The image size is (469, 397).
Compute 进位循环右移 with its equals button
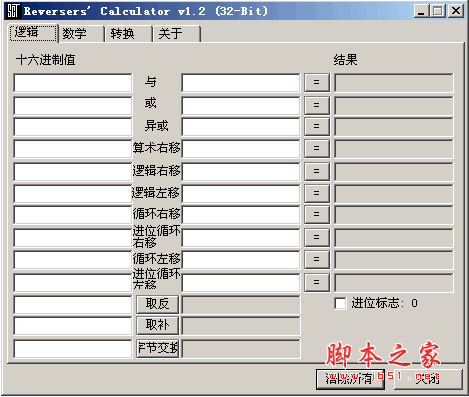pyautogui.click(x=317, y=237)
